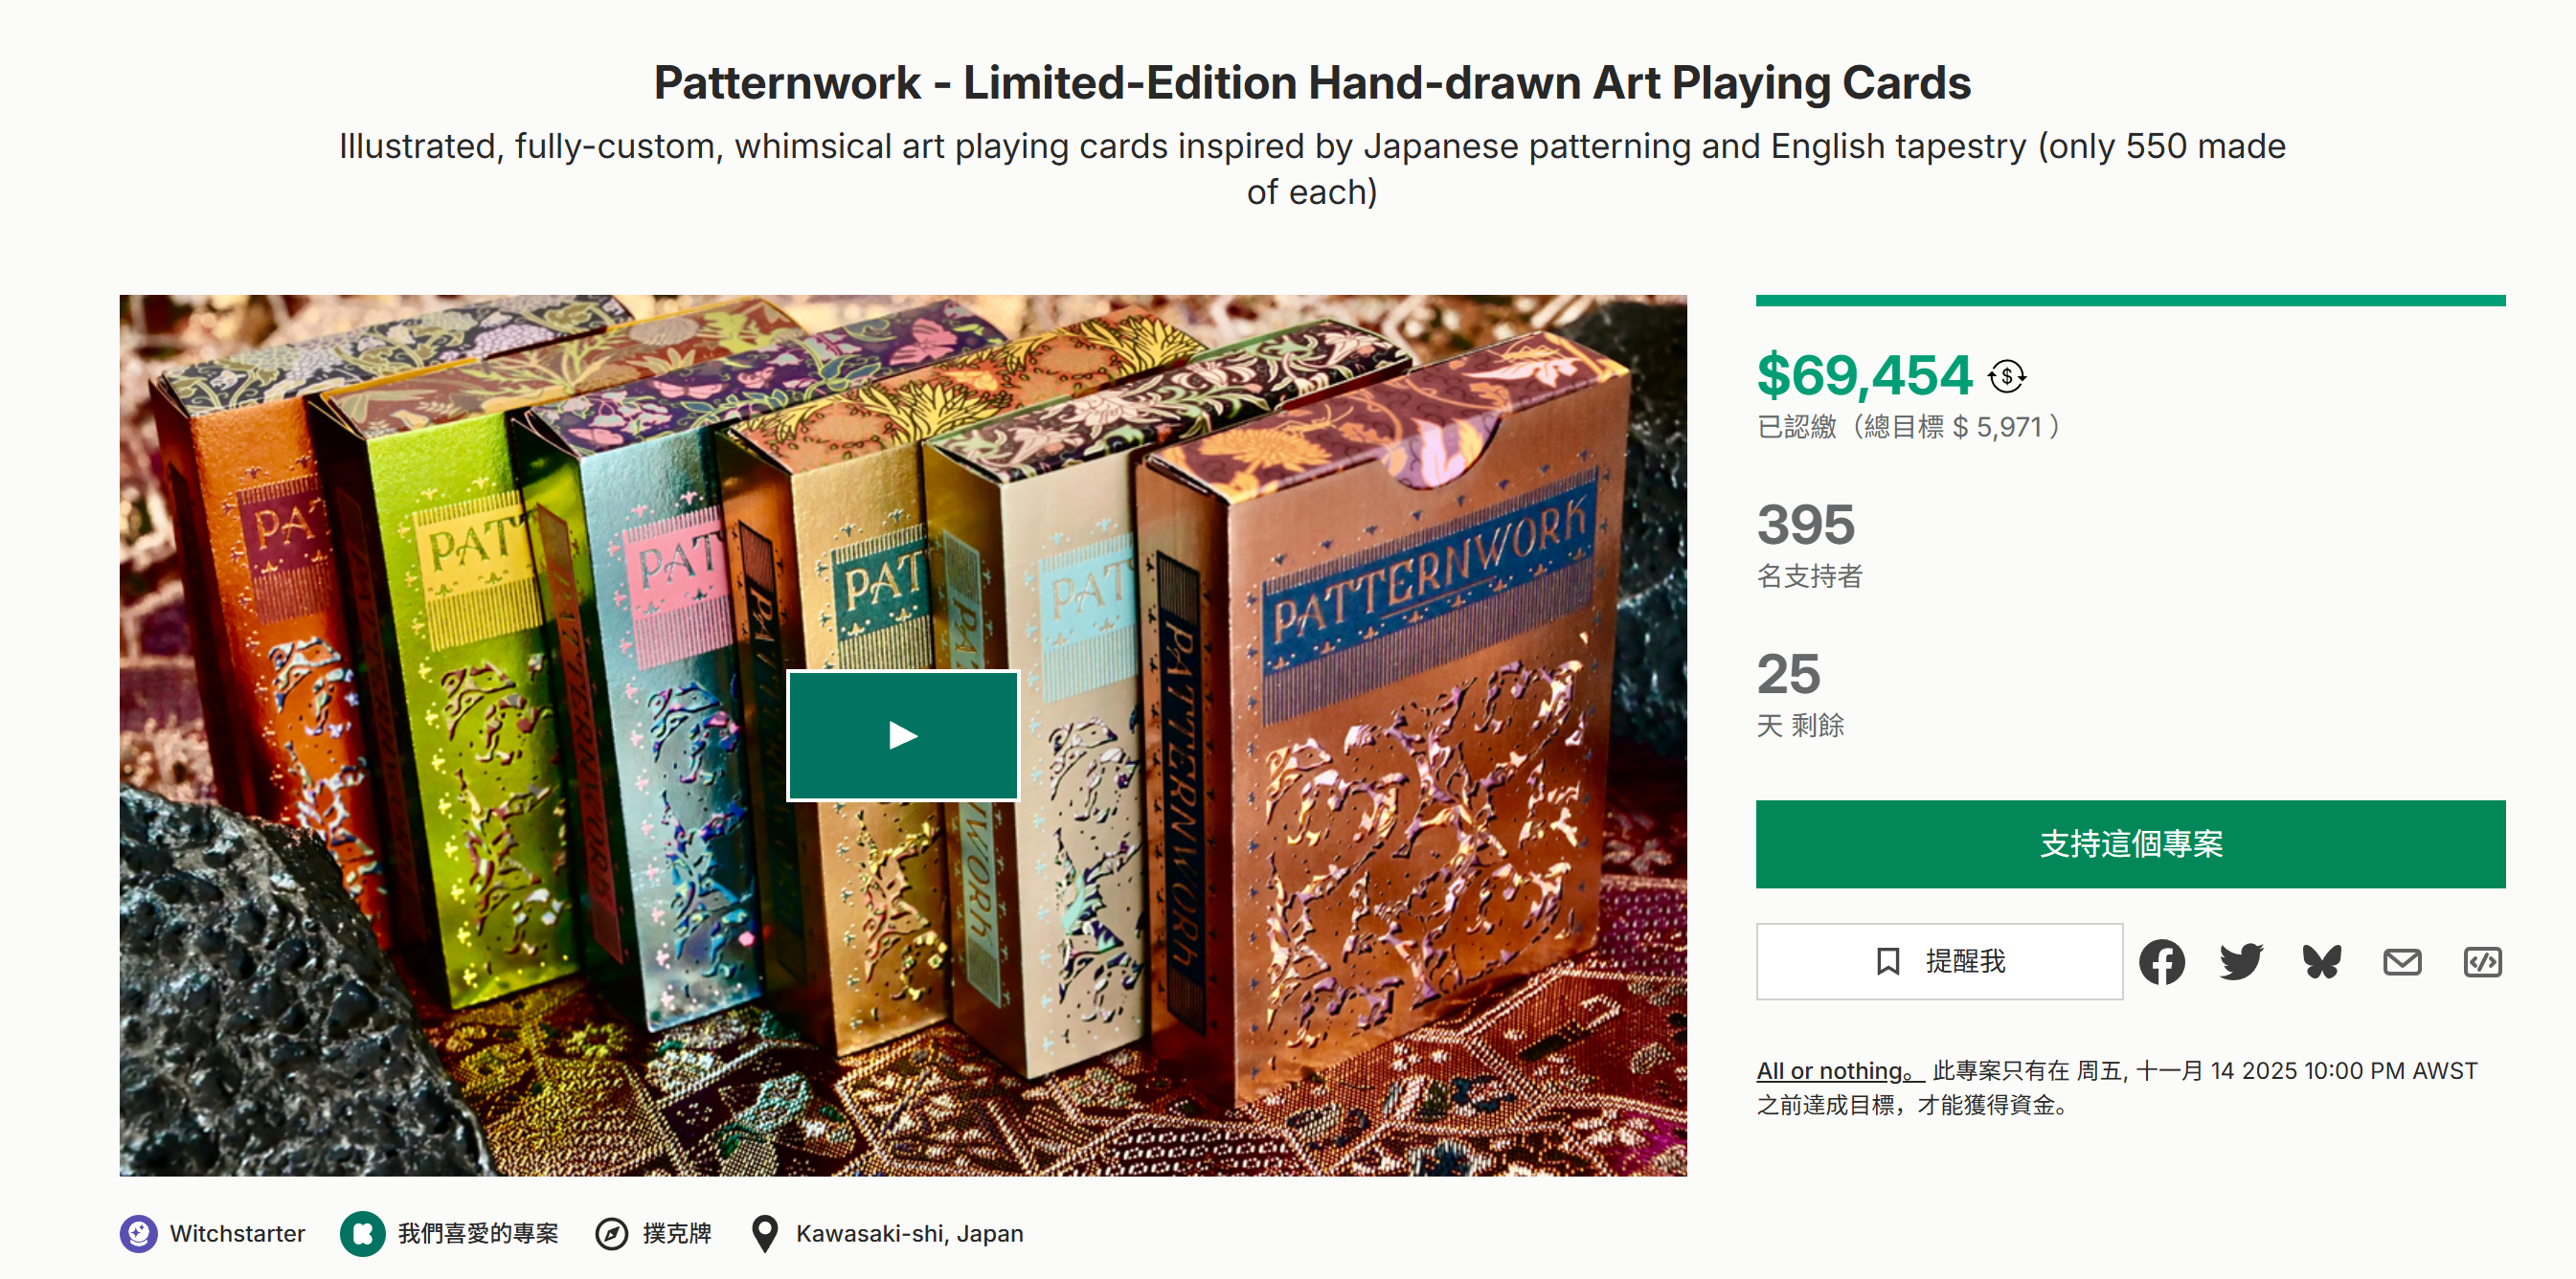Viewport: 2576px width, 1279px height.
Task: Click the Witchstarter badge icon
Action: [139, 1233]
